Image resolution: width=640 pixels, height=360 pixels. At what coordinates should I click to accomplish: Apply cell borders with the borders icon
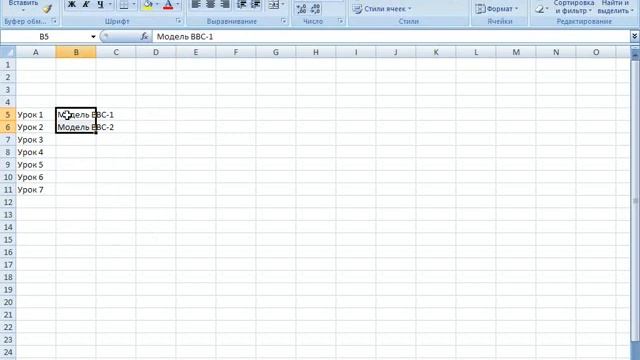[124, 5]
